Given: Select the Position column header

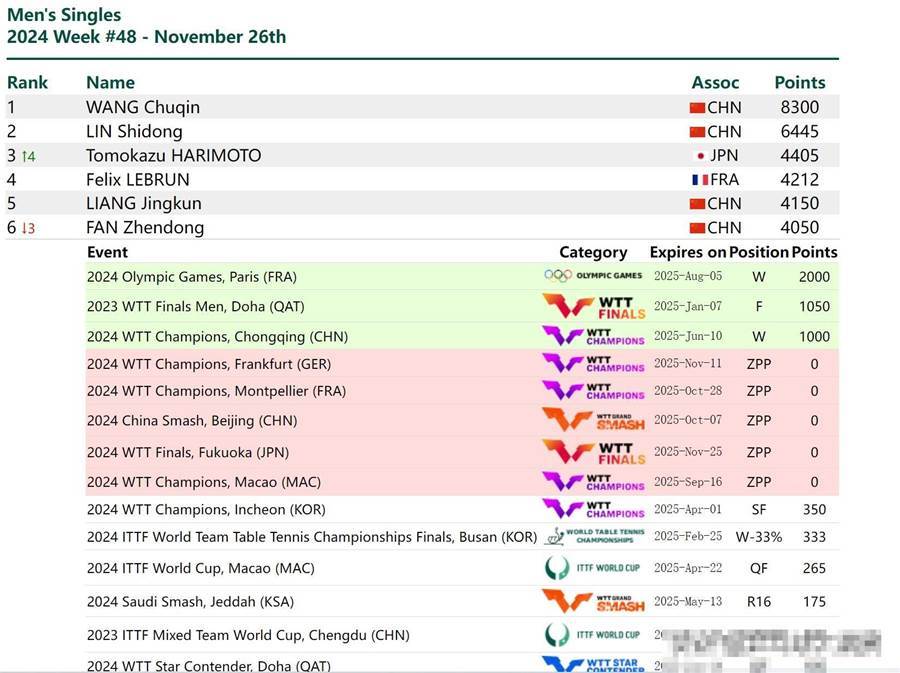Looking at the screenshot, I should click(759, 252).
